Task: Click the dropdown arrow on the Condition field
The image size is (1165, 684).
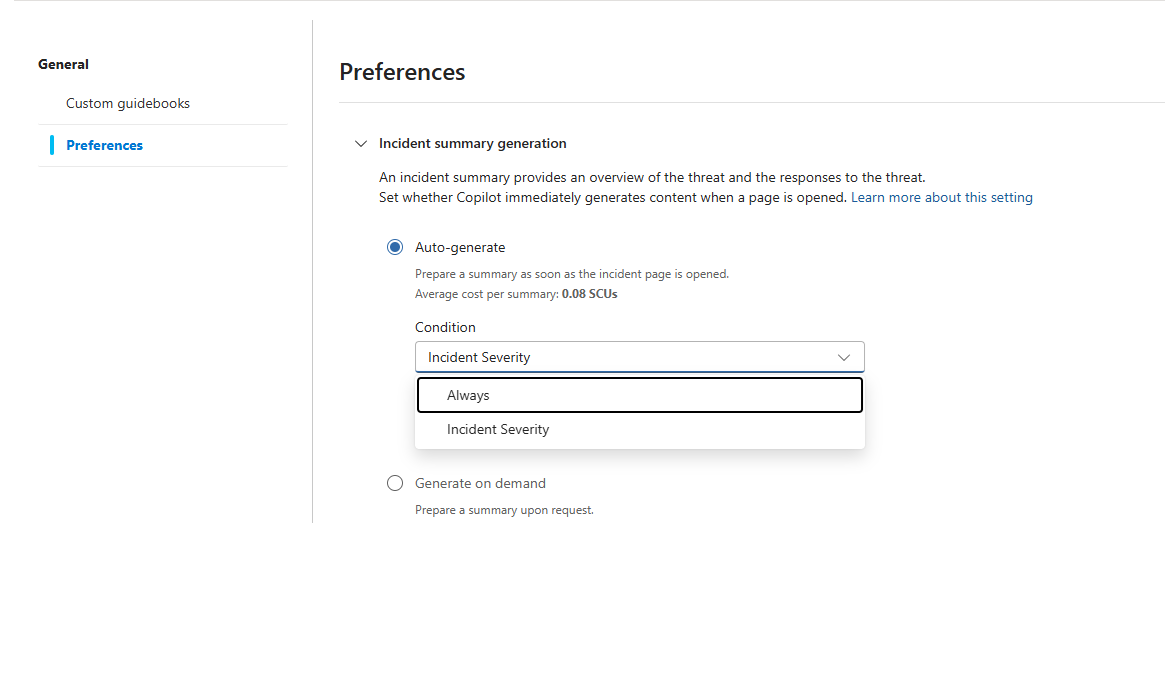Action: [x=844, y=357]
